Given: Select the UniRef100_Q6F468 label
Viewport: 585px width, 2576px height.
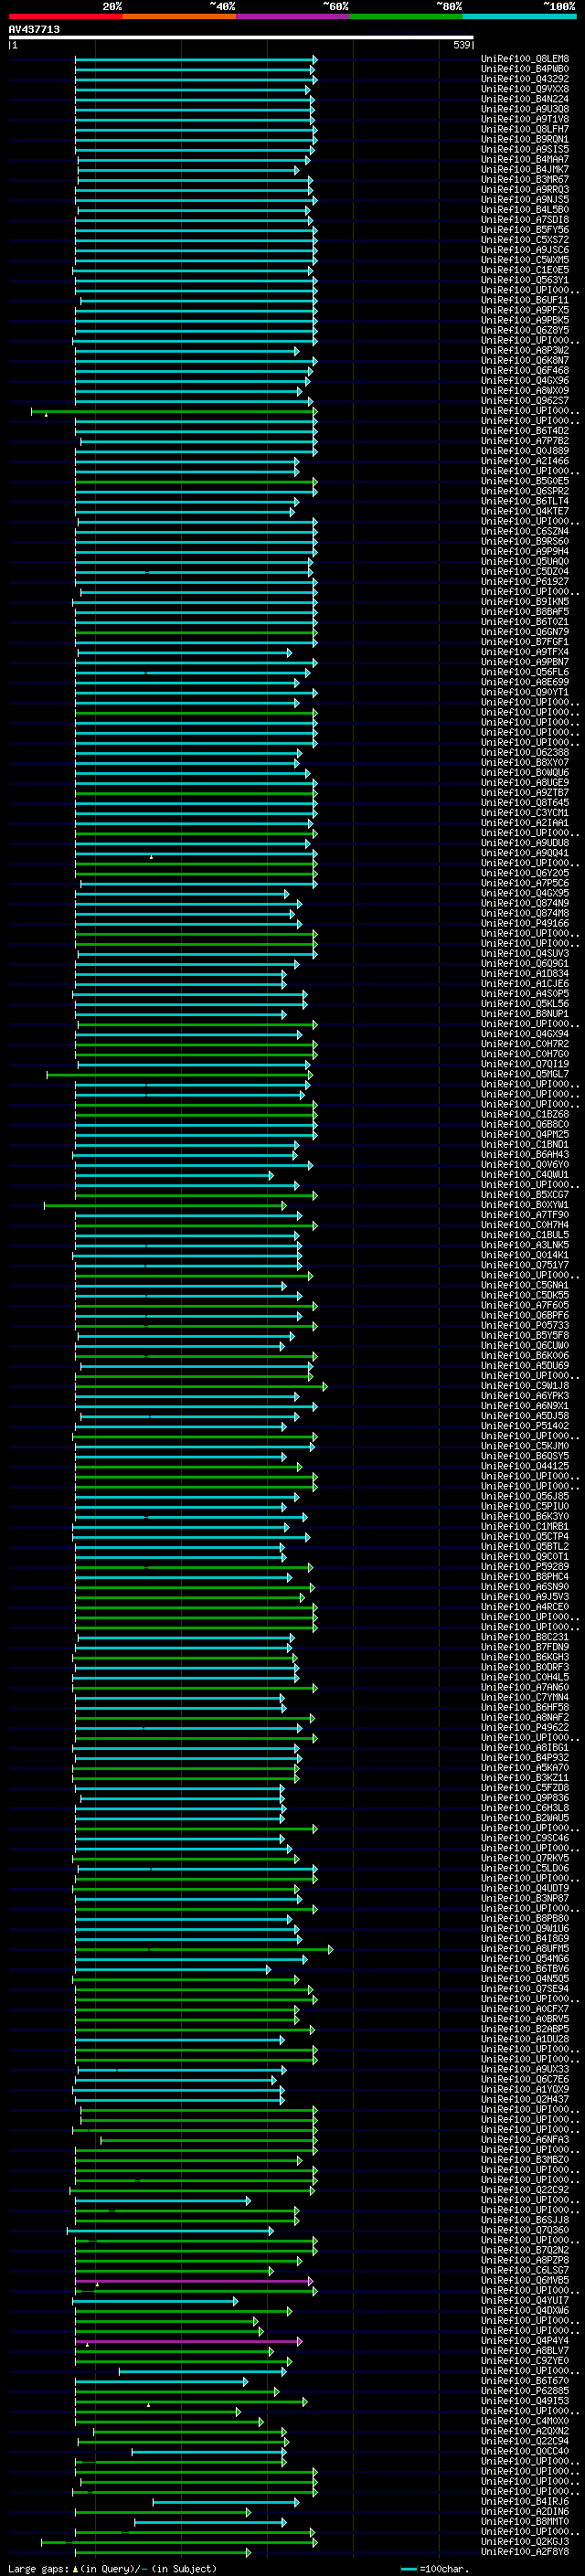Looking at the screenshot, I should click(x=525, y=370).
